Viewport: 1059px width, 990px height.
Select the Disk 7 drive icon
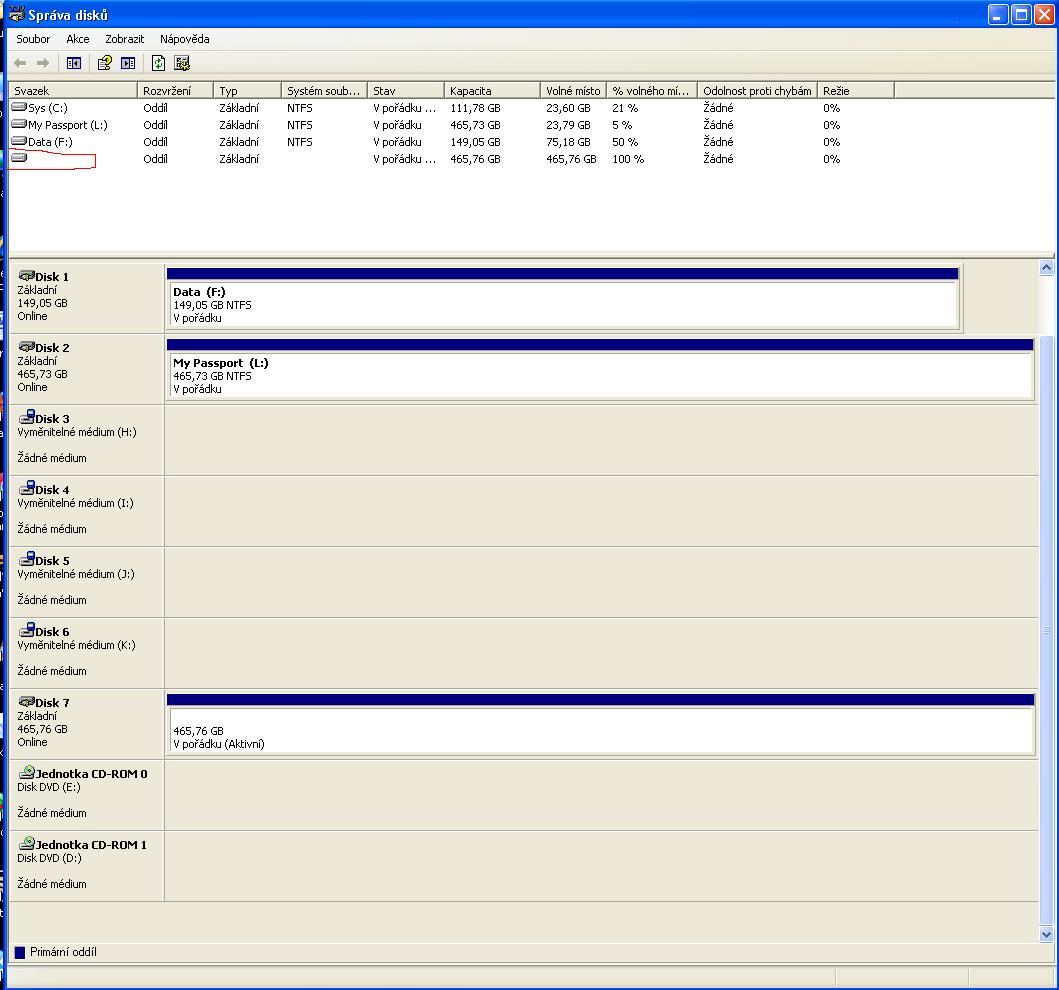tap(27, 702)
